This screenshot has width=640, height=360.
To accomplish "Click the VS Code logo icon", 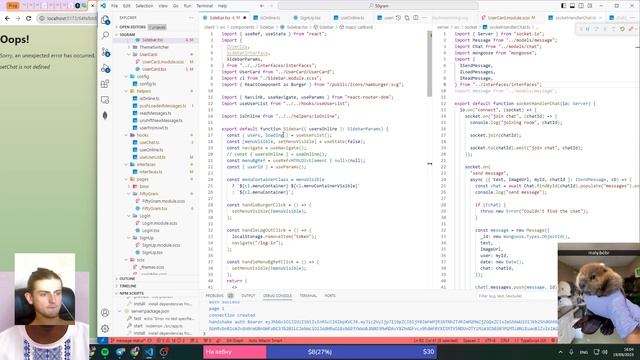I will [103, 6].
